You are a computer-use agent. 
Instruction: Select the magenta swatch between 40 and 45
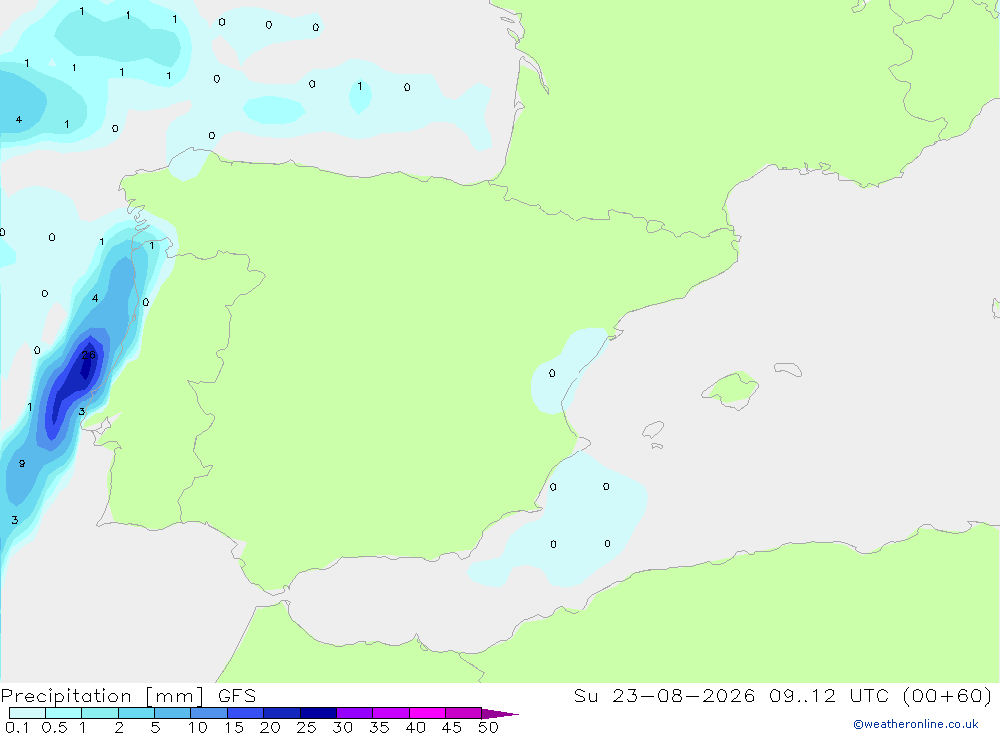427,713
